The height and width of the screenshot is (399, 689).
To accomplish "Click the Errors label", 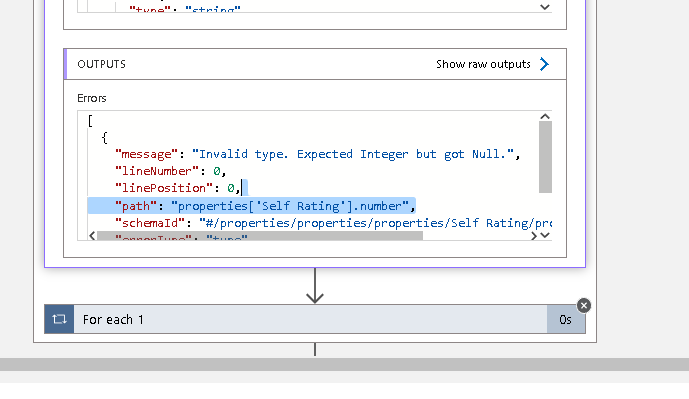I will (92, 98).
